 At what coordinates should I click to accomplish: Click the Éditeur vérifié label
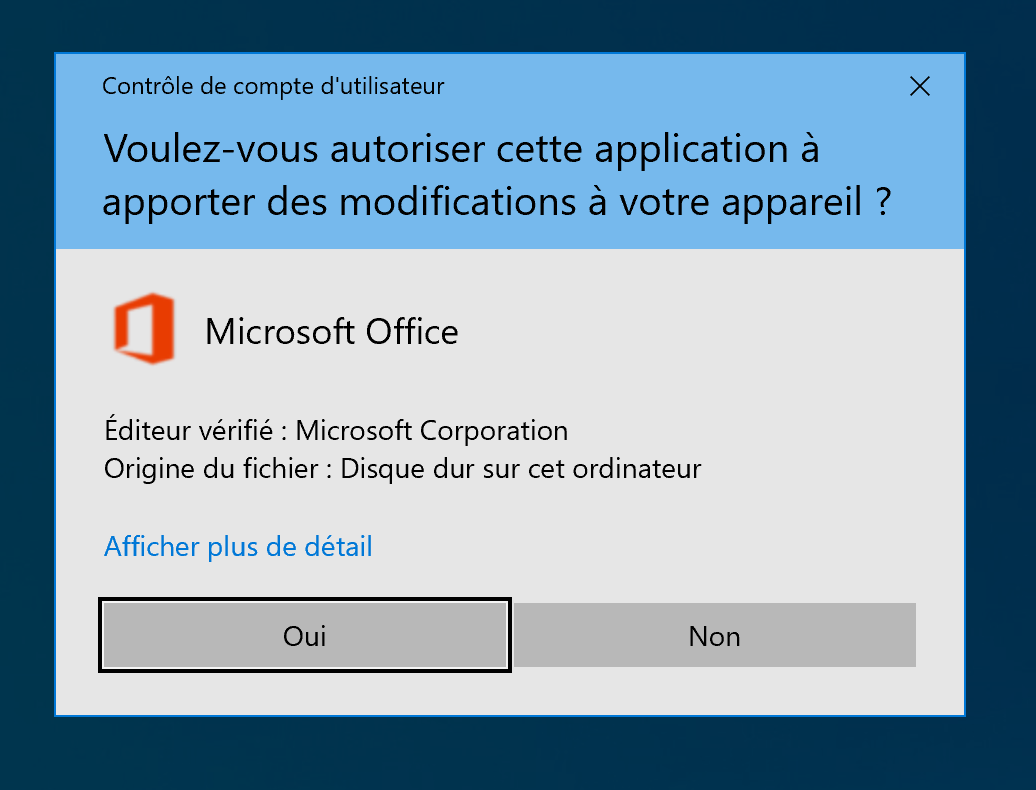pyautogui.click(x=188, y=431)
